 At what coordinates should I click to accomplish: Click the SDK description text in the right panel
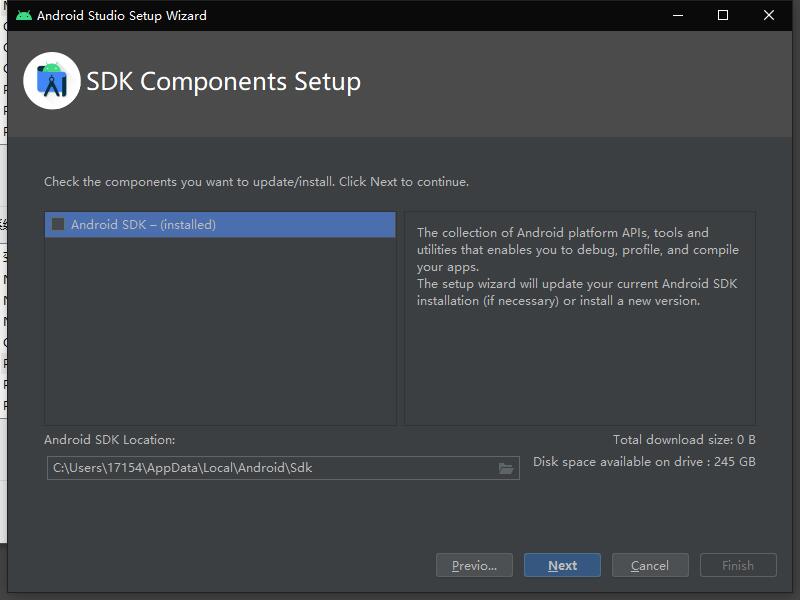point(578,266)
